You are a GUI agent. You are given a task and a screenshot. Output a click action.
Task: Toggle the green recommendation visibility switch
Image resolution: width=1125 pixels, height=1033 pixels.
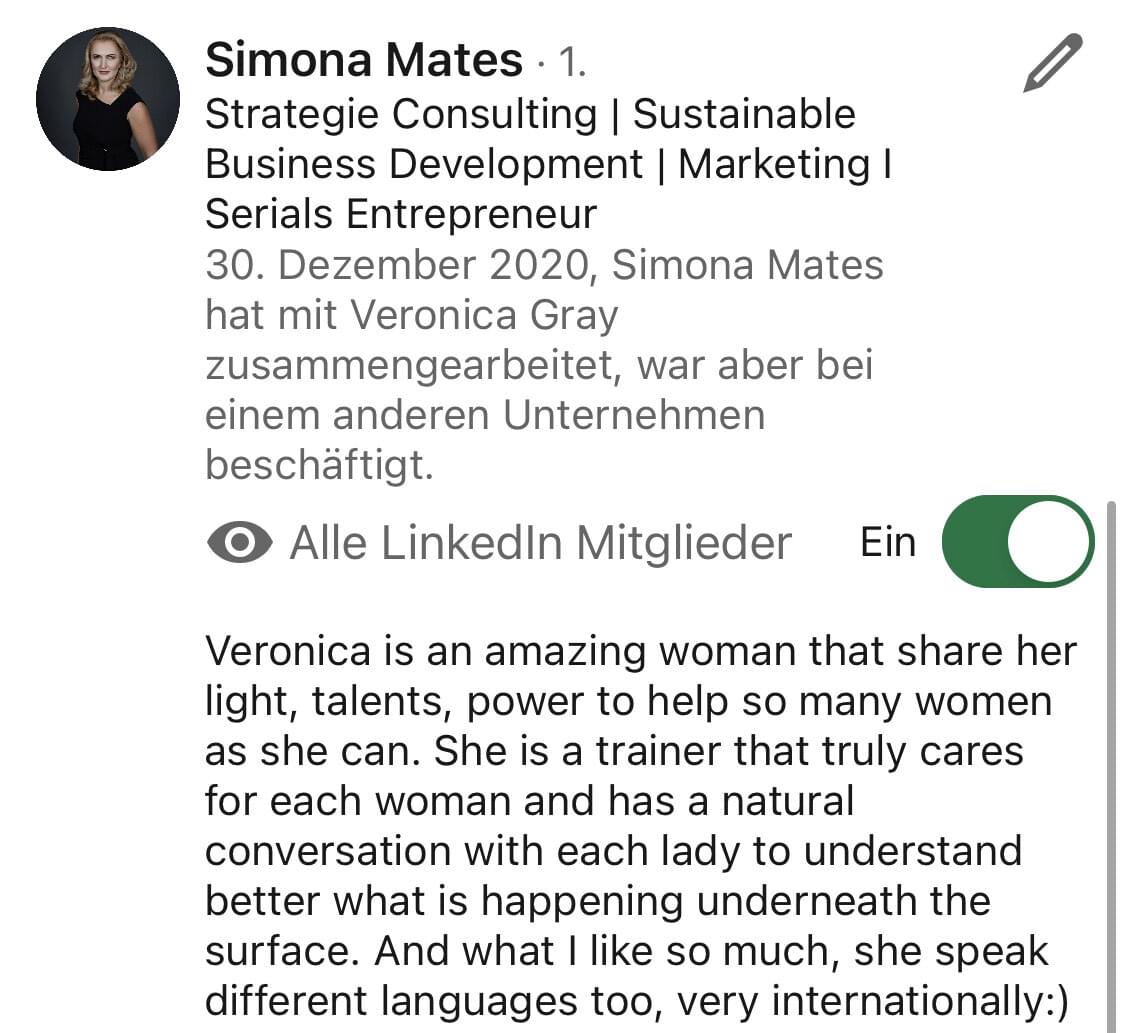click(x=1018, y=541)
